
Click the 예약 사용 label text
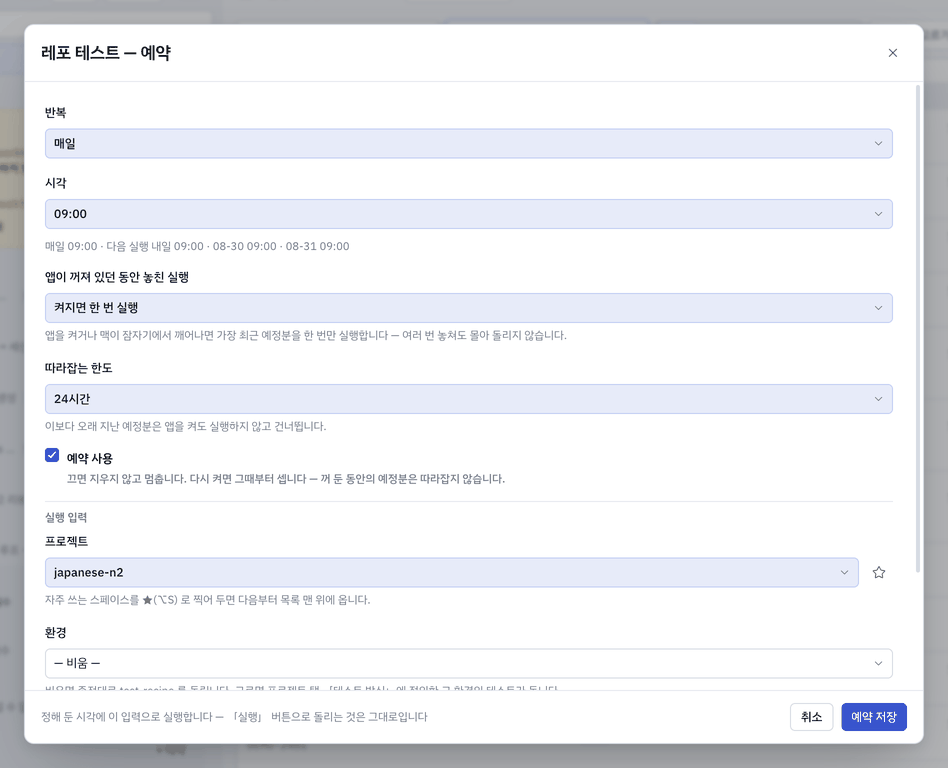click(89, 458)
